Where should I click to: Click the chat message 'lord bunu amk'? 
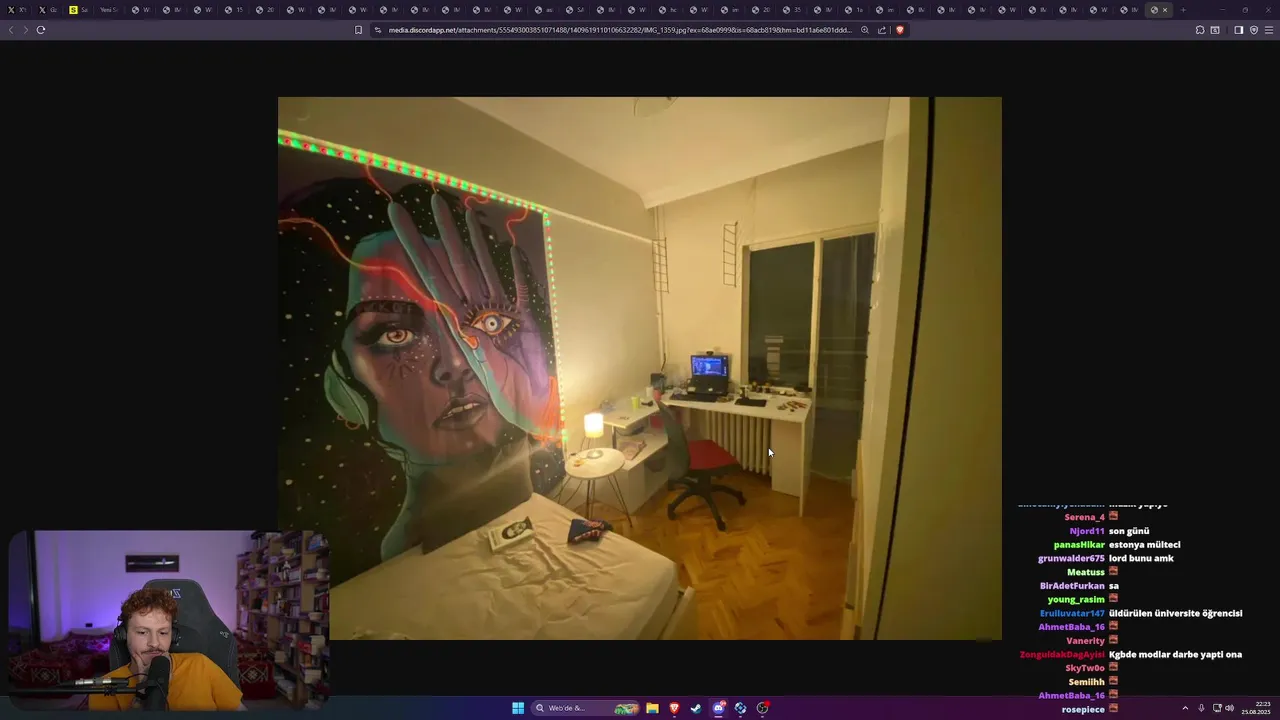pos(1141,559)
